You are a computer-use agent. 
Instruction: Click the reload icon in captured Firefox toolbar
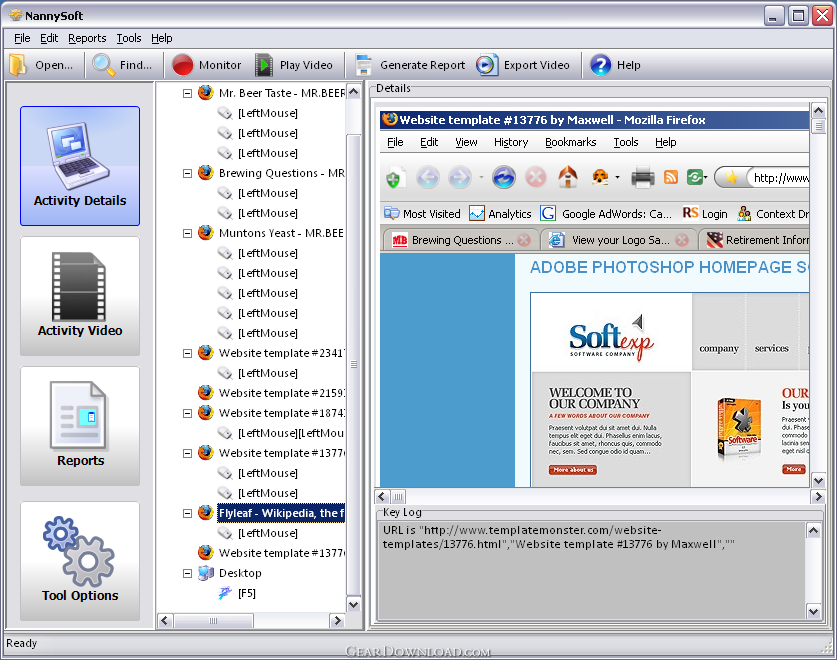coord(503,177)
